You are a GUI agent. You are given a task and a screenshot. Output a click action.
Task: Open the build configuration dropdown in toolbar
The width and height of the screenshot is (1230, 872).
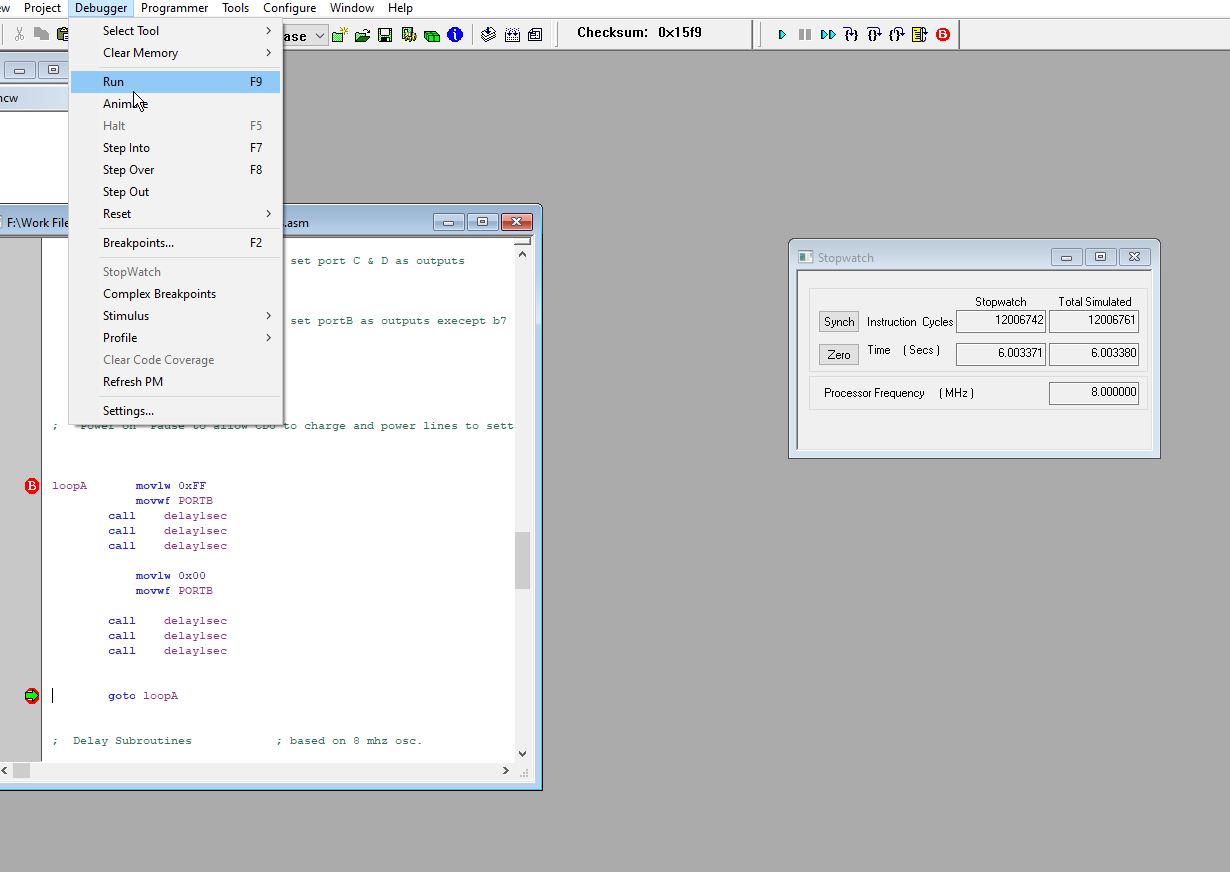[x=319, y=36]
